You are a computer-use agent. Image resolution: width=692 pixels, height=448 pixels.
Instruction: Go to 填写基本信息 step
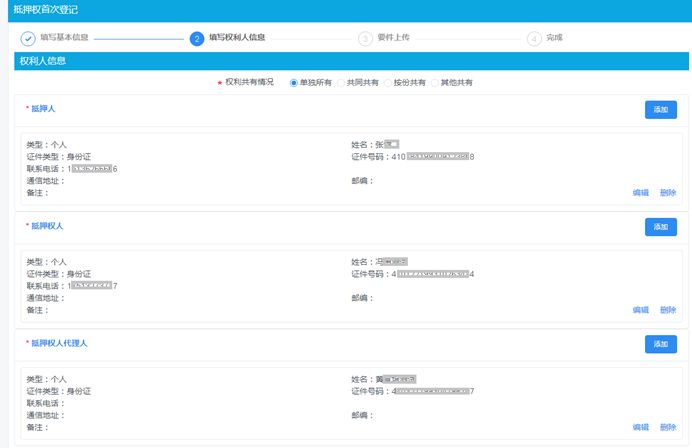(x=64, y=38)
